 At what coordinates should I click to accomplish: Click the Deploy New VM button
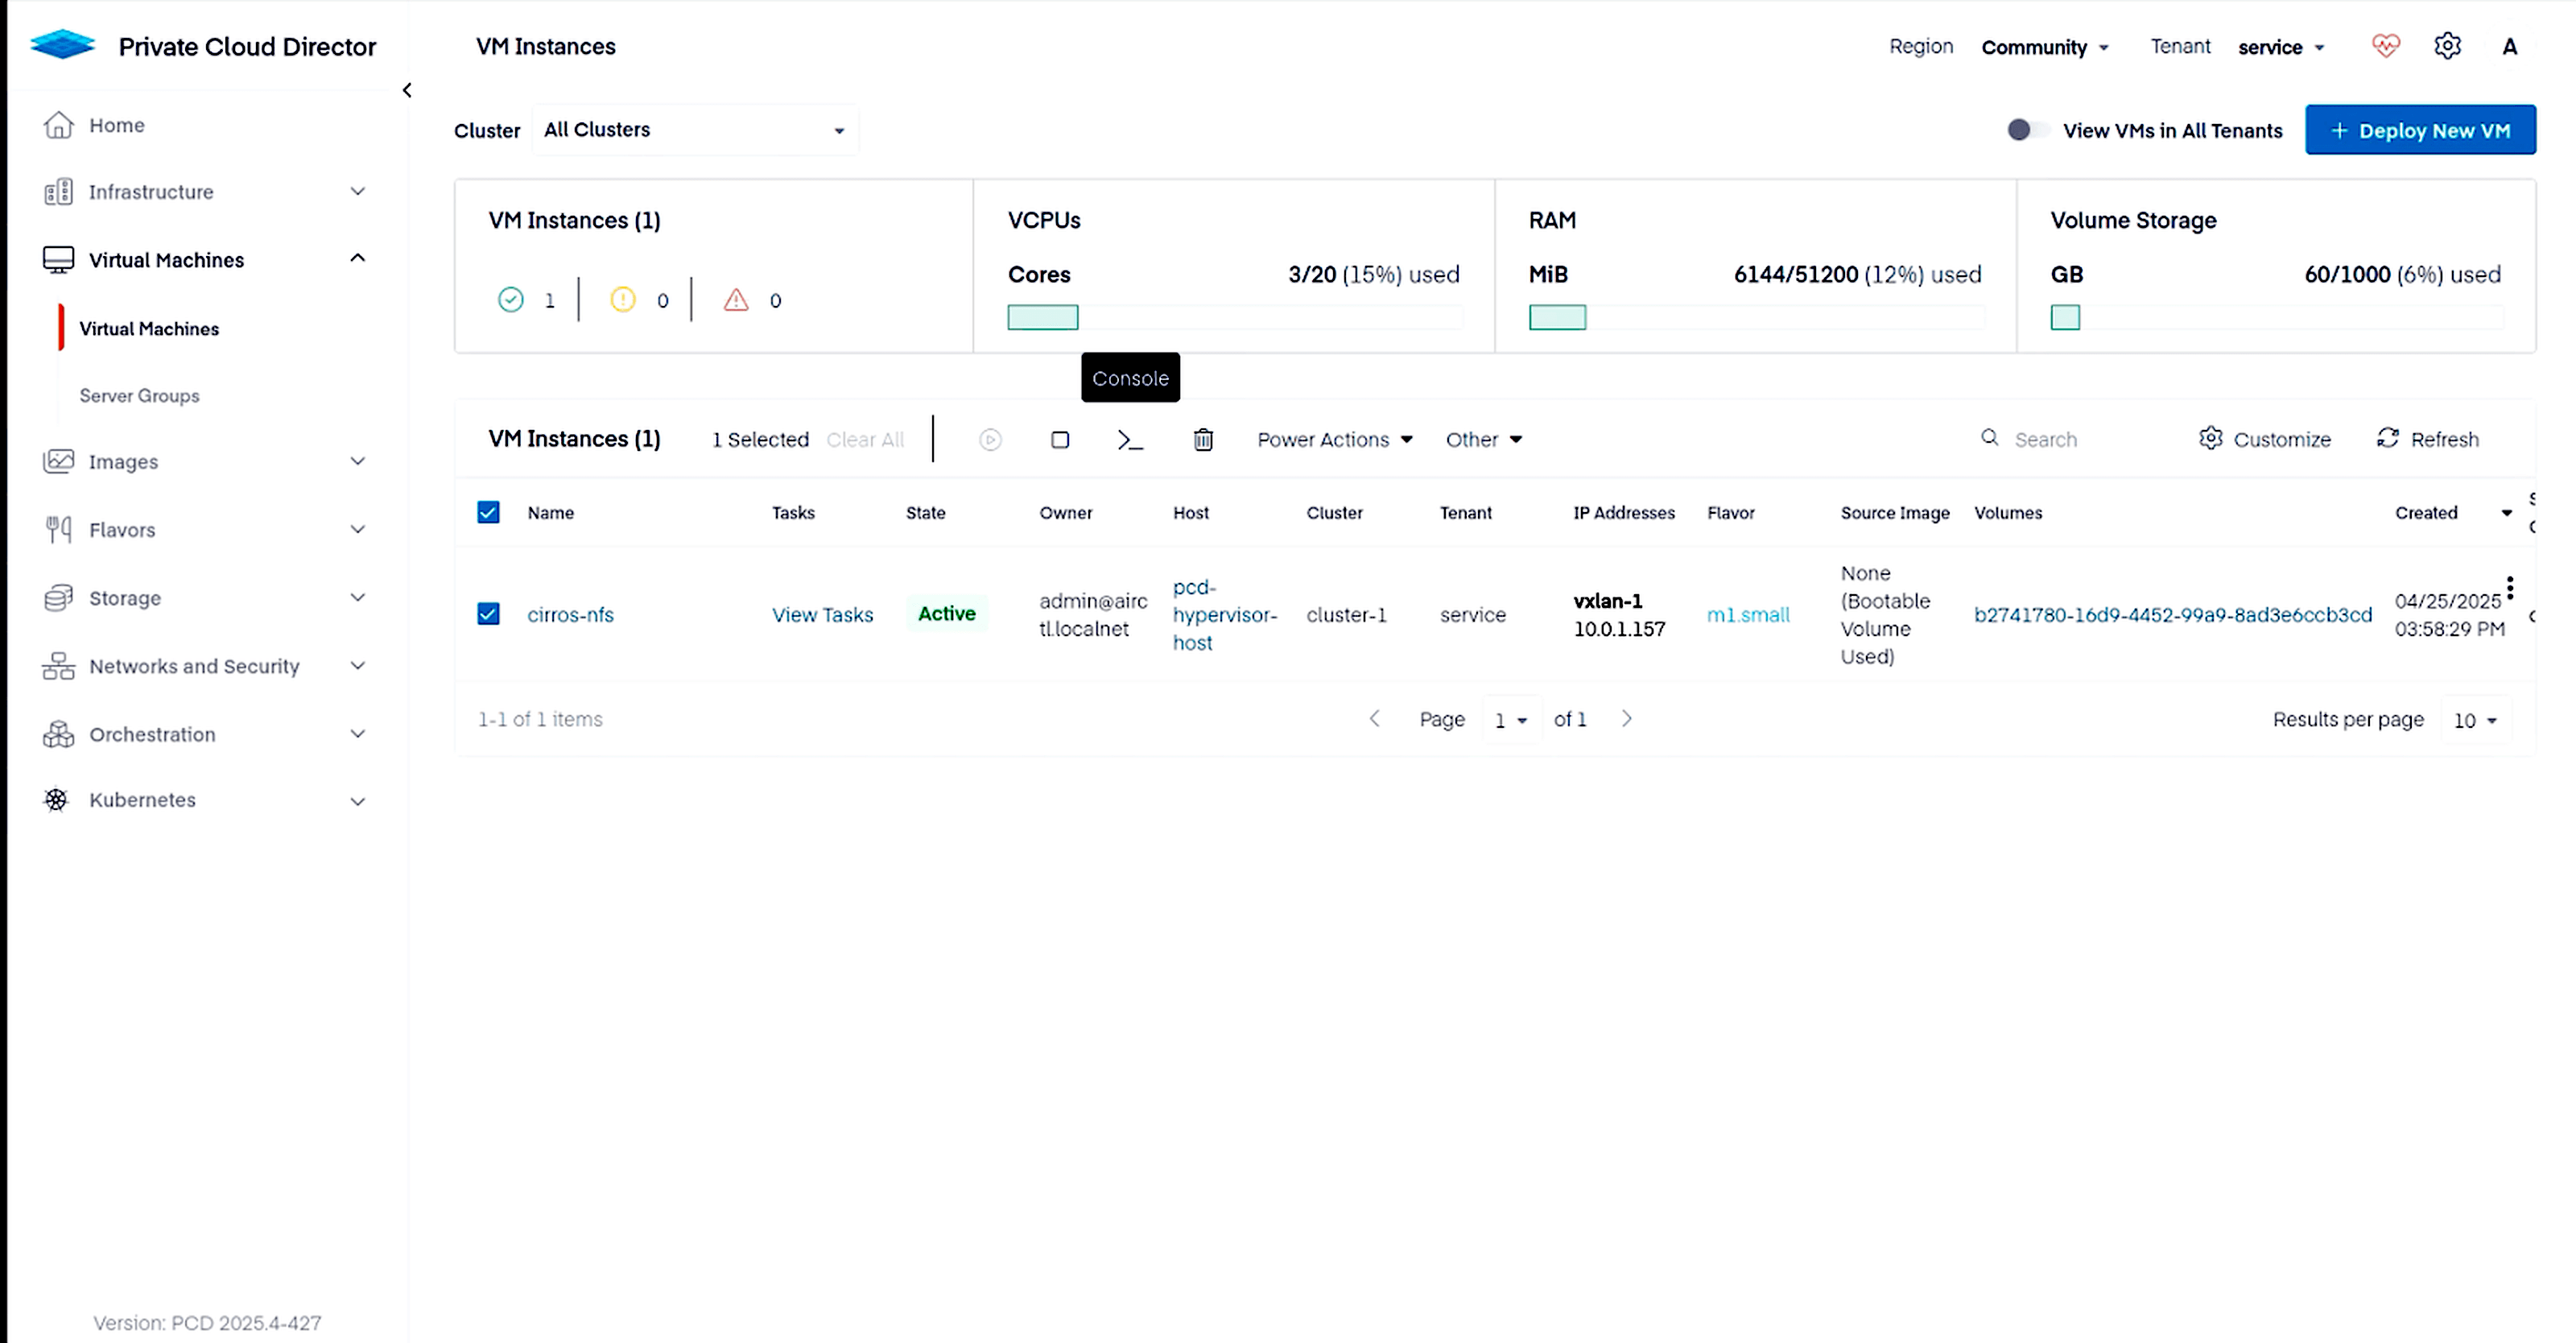2420,130
